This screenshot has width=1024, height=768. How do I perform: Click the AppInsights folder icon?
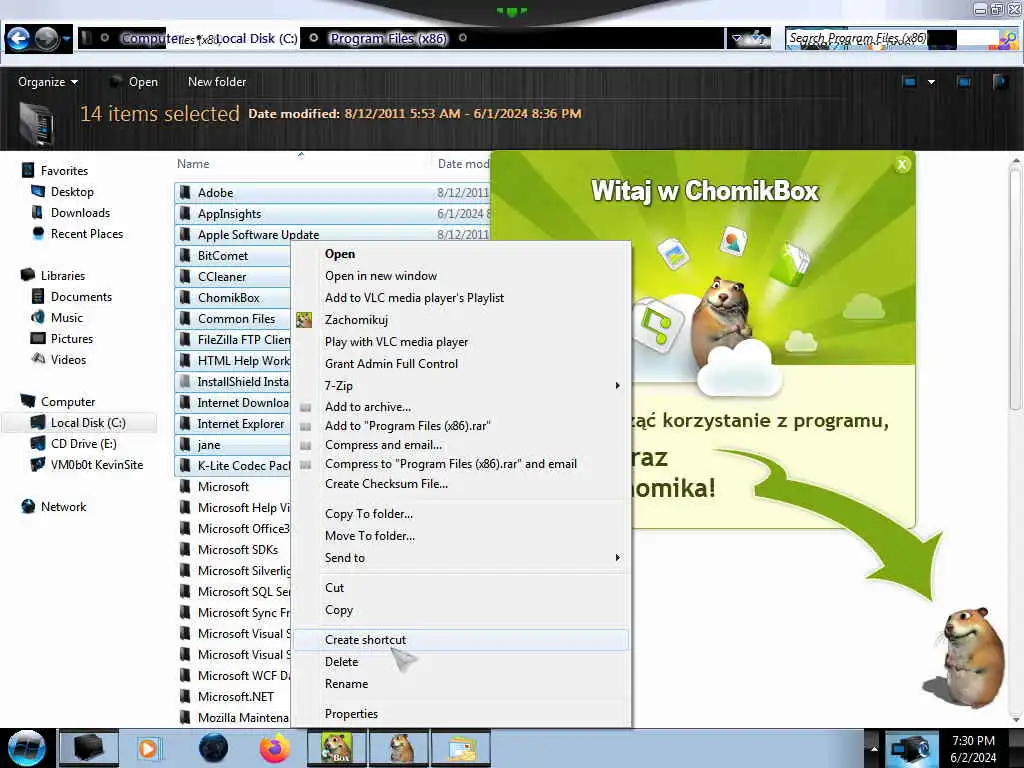point(186,213)
